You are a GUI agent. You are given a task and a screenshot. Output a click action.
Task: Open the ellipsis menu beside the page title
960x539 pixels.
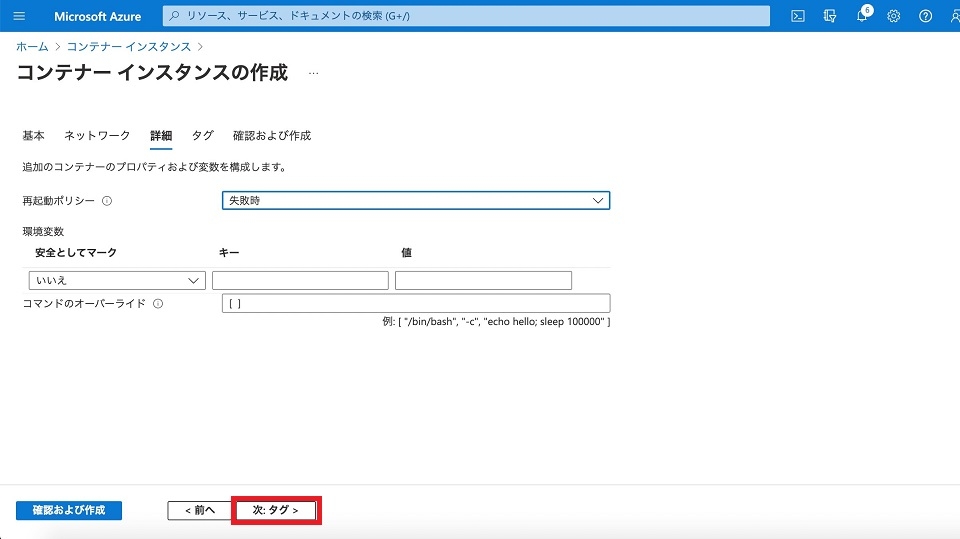tap(313, 74)
